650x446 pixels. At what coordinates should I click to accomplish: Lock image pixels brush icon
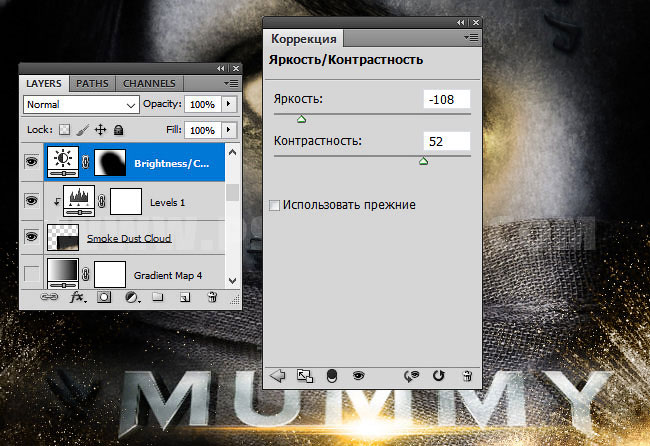coord(82,130)
